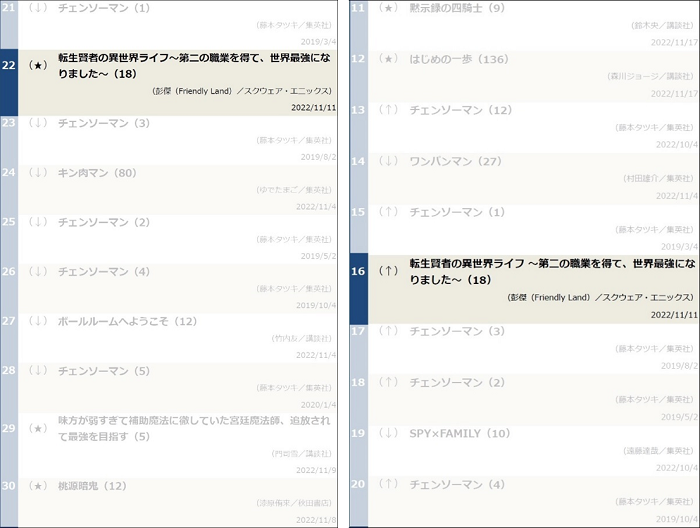Open the ワンパンマン (27) title
The height and width of the screenshot is (528, 700).
[x=455, y=161]
